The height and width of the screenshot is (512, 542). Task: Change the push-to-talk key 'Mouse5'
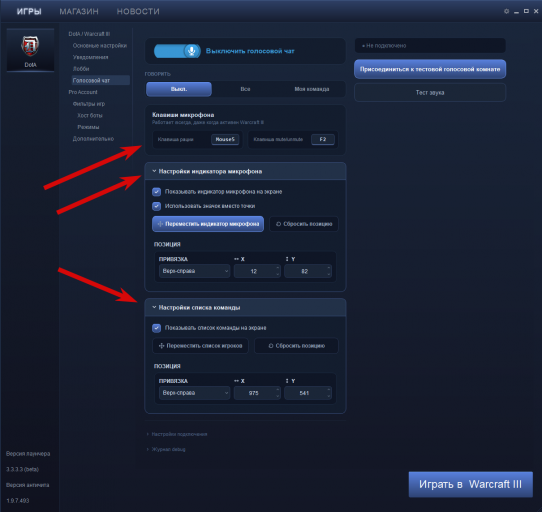tap(225, 139)
